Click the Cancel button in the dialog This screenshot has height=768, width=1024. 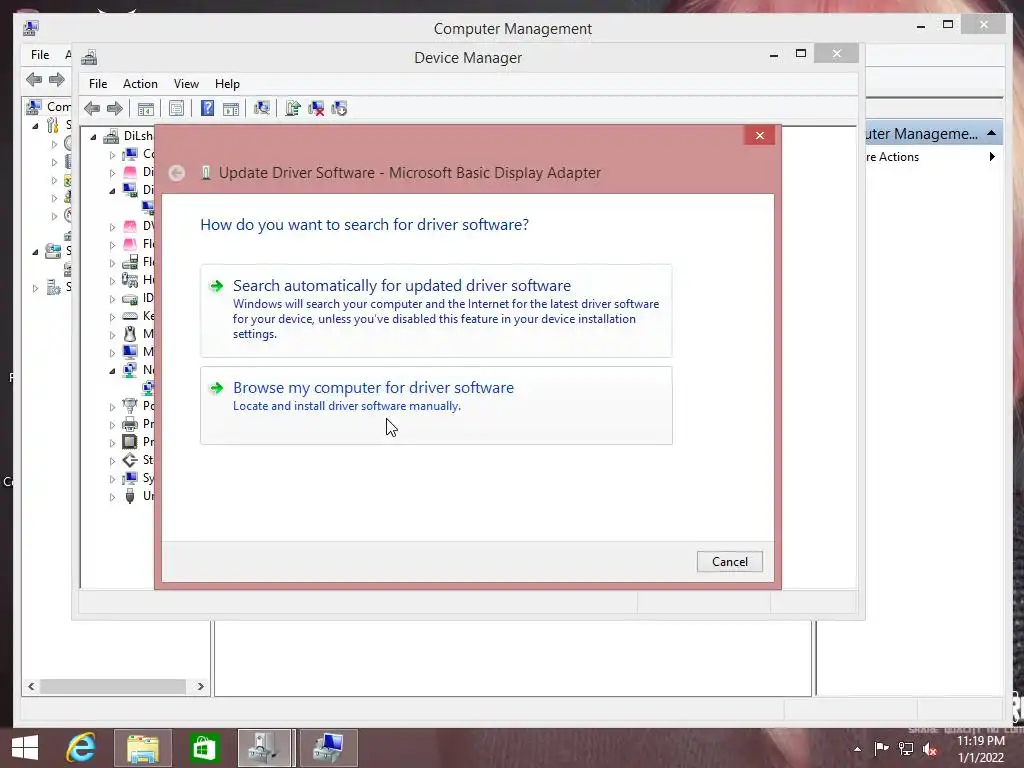tap(729, 562)
